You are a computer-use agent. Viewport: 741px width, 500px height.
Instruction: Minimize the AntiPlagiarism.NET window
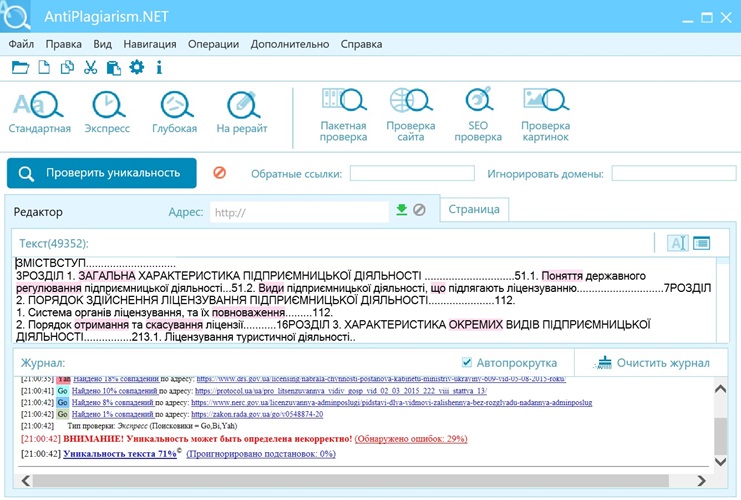(688, 19)
